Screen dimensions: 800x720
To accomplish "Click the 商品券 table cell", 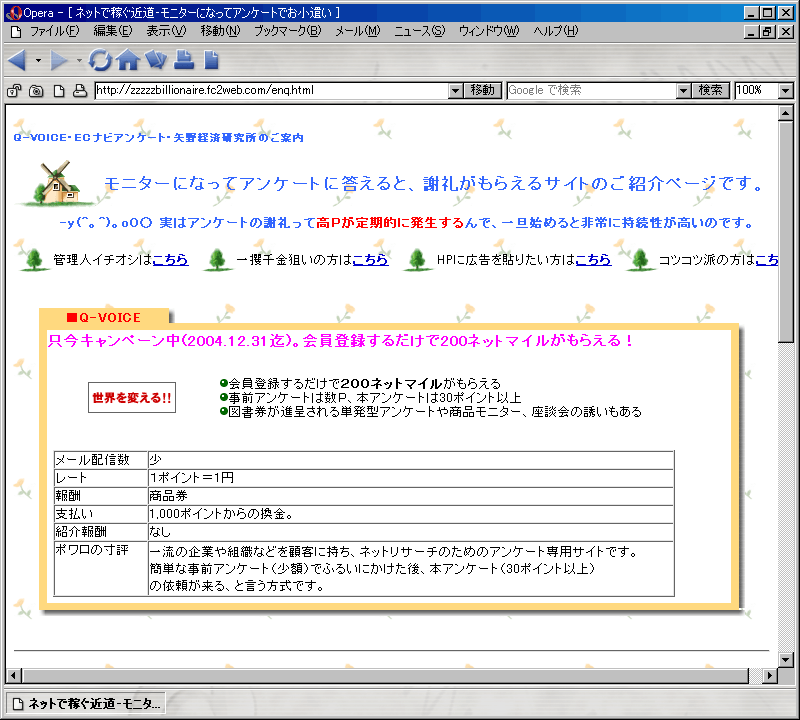I will point(411,496).
